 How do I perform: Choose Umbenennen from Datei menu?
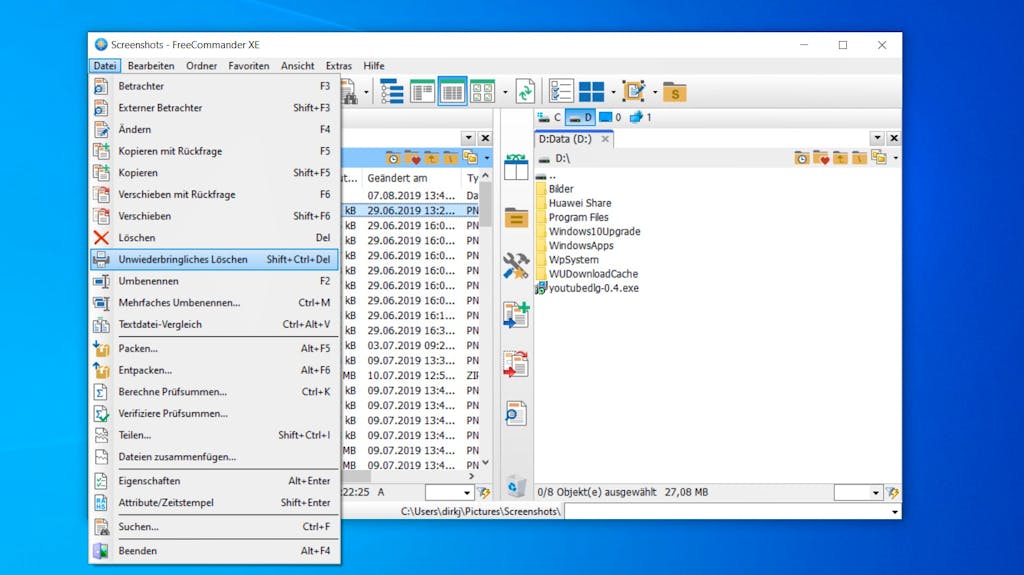214,281
